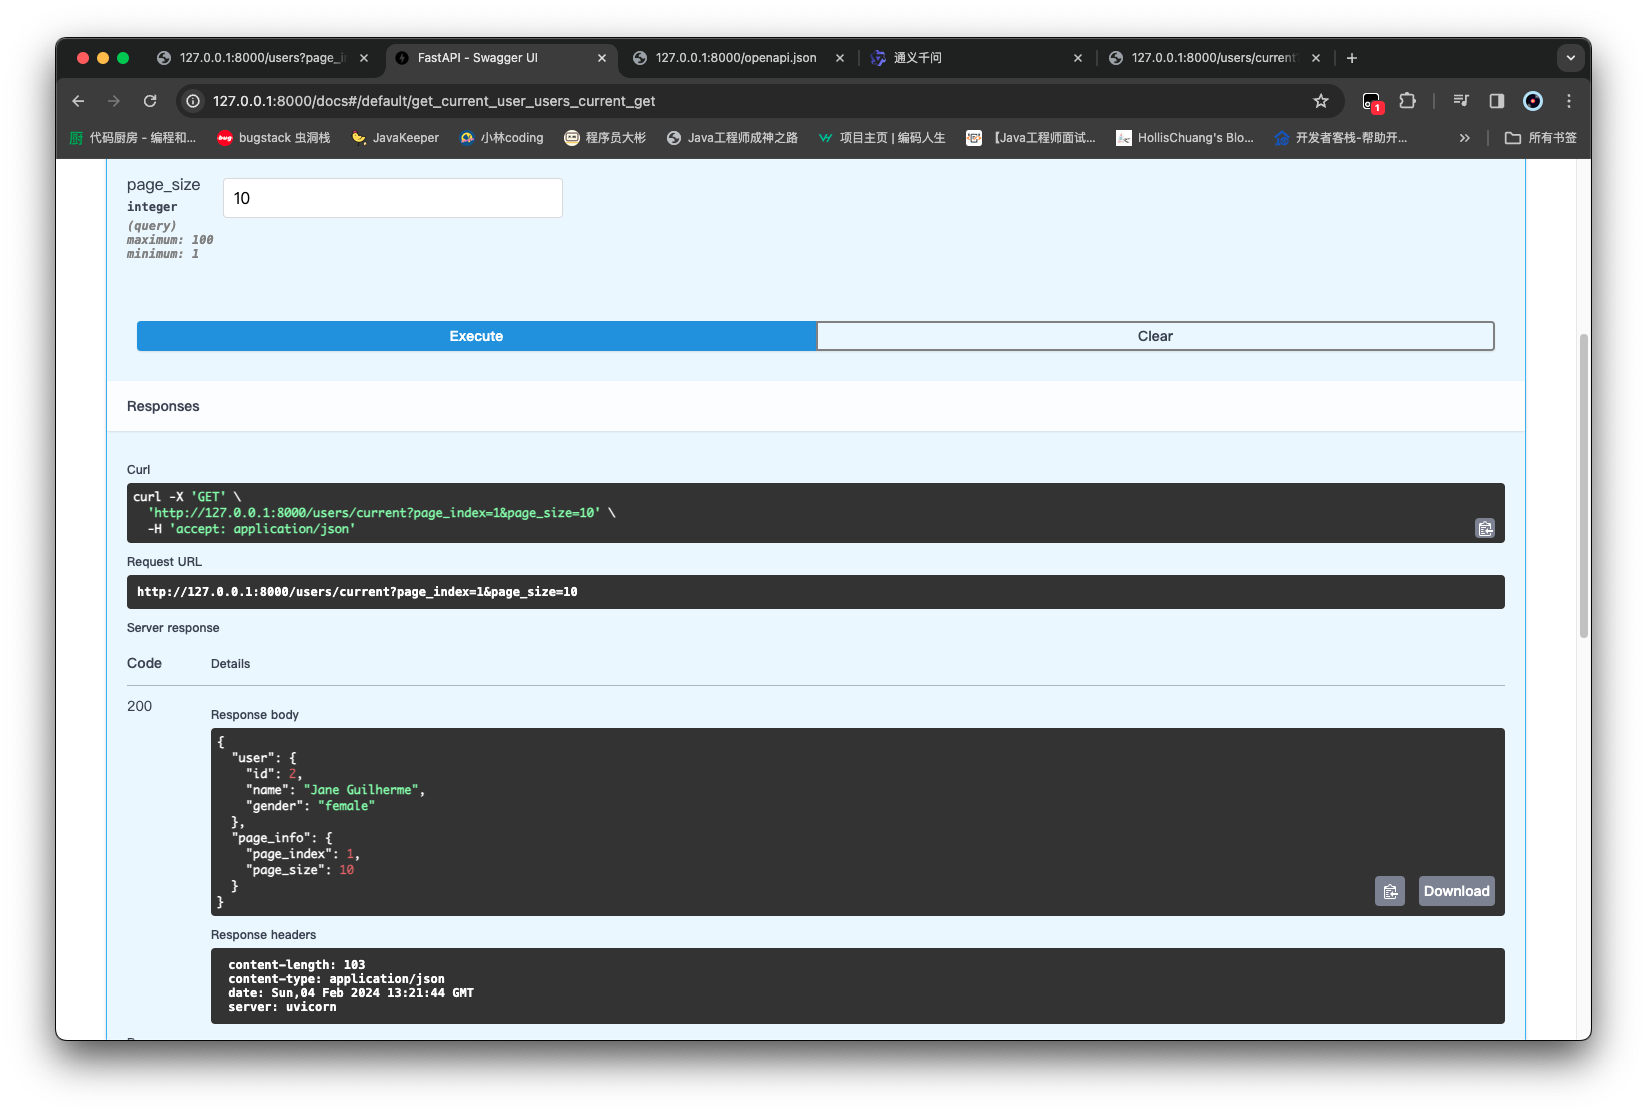Close the users/current tab

[x=1316, y=58]
